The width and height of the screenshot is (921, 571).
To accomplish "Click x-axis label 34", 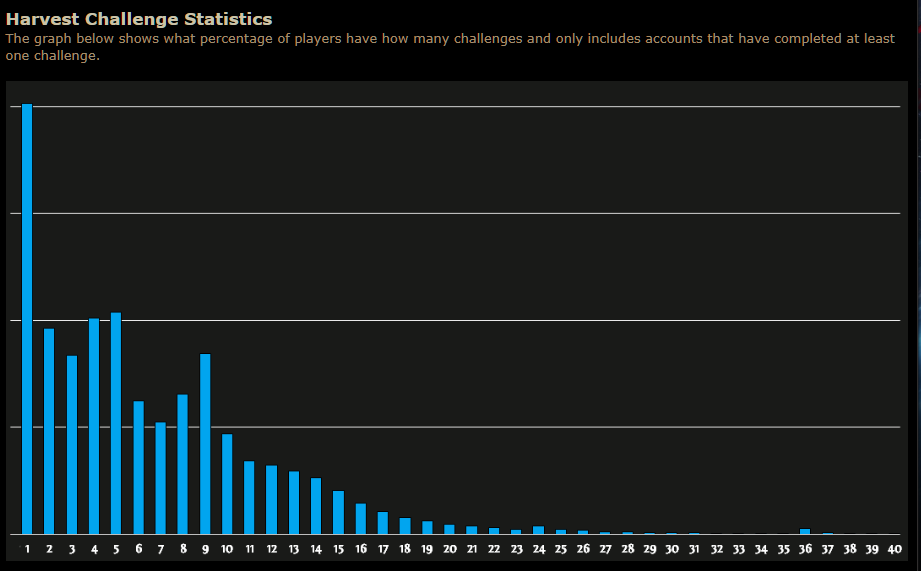I will click(x=761, y=549).
